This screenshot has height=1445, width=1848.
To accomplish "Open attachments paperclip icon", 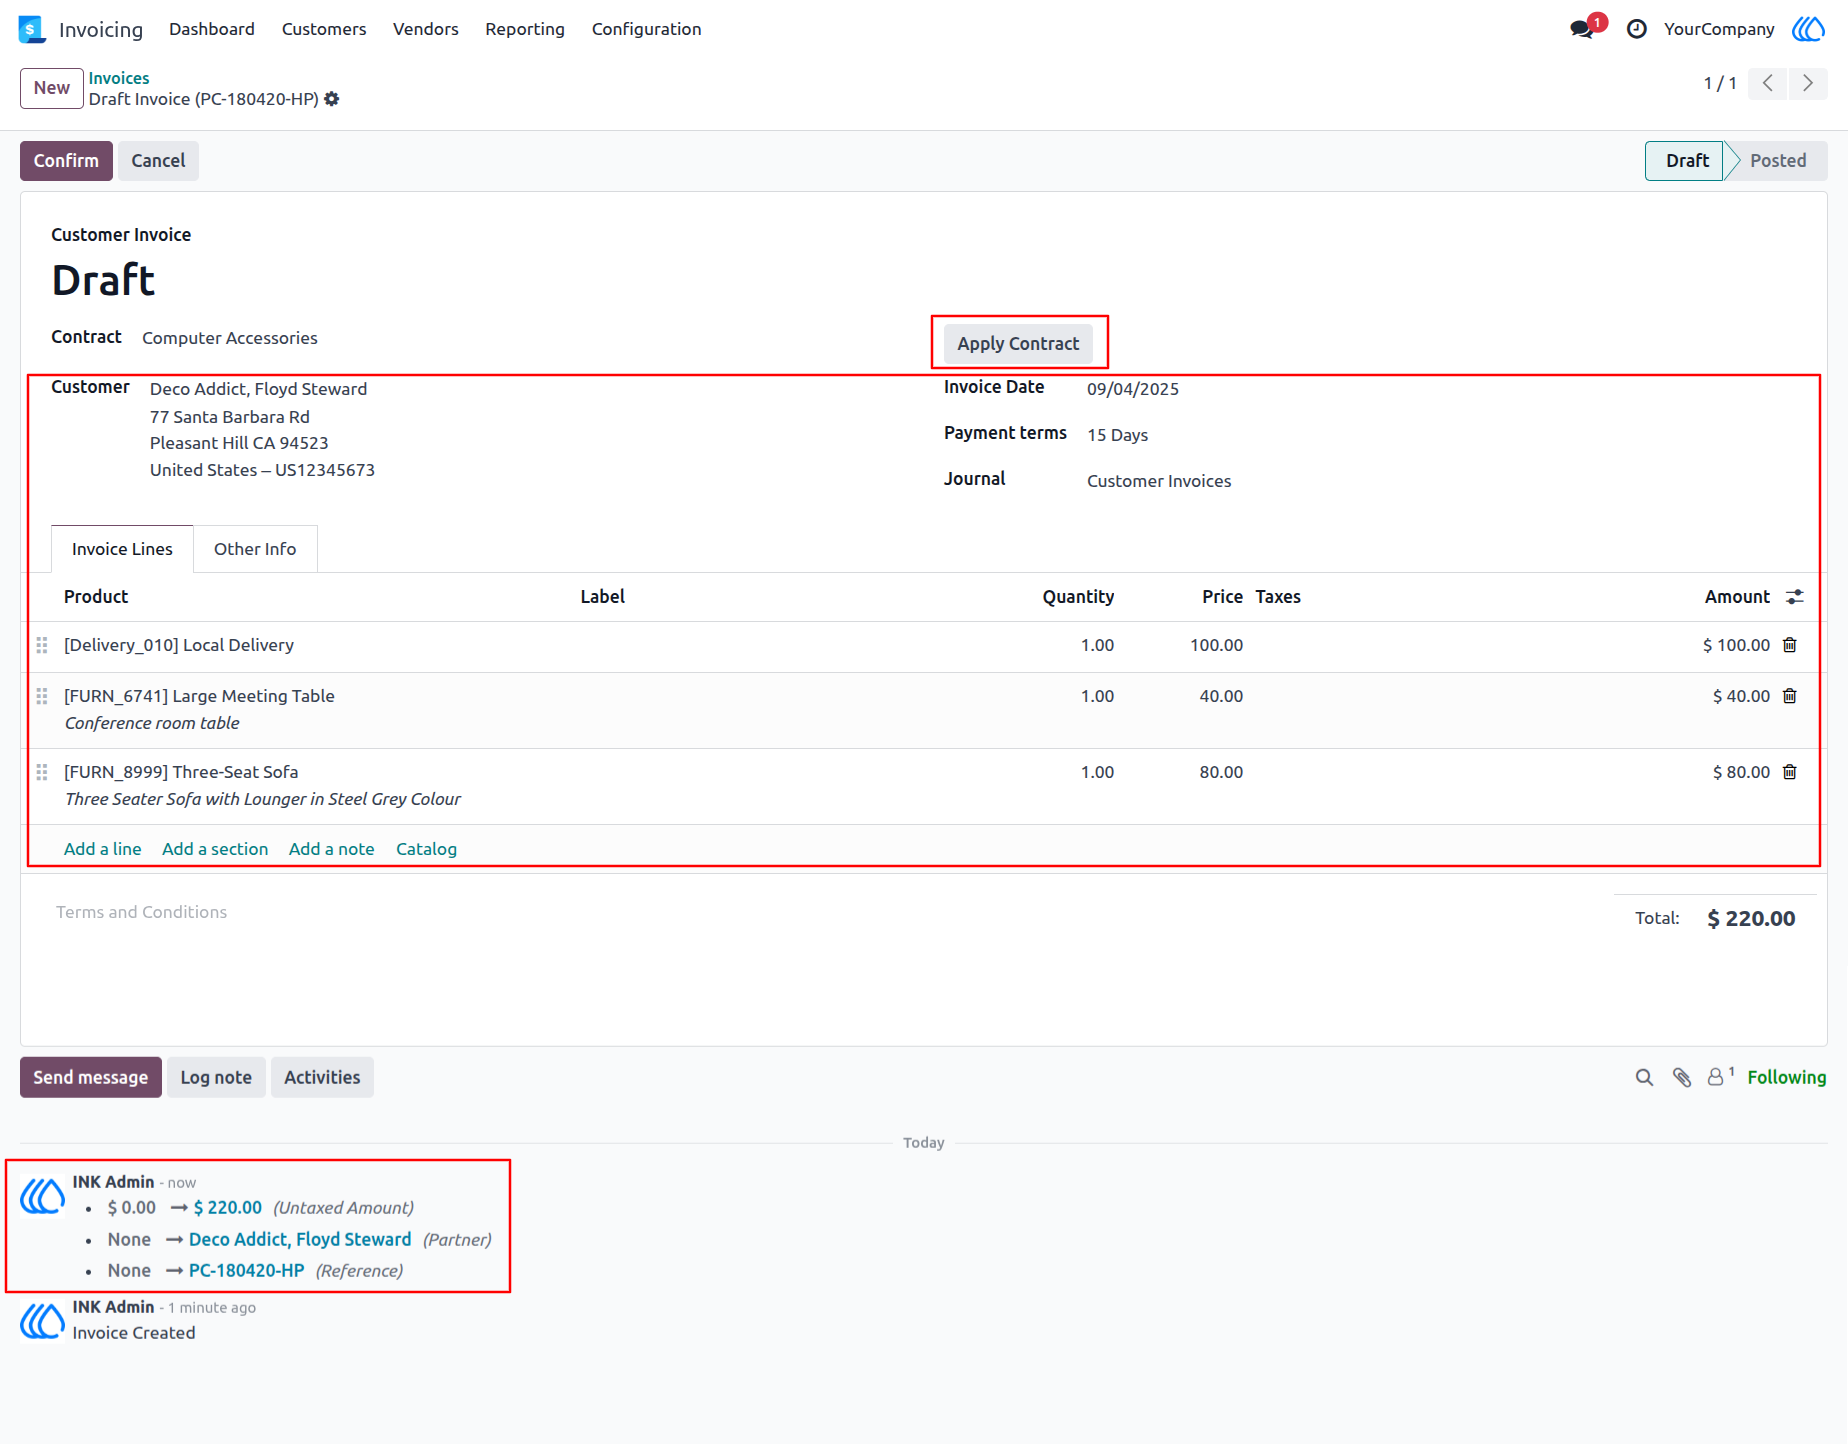I will (x=1682, y=1077).
